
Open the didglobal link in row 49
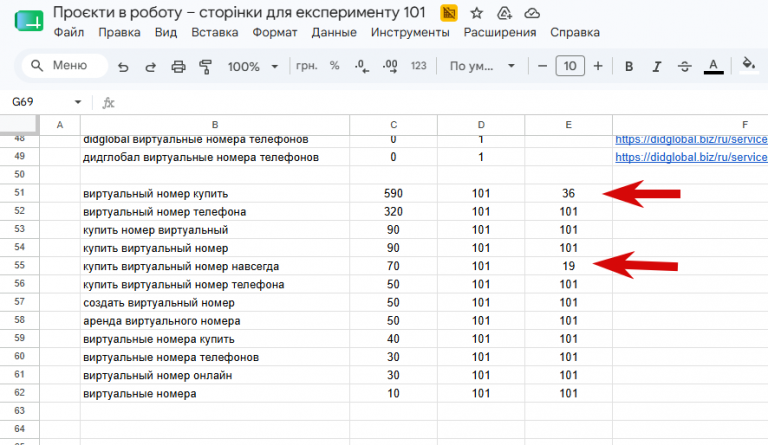[691, 157]
